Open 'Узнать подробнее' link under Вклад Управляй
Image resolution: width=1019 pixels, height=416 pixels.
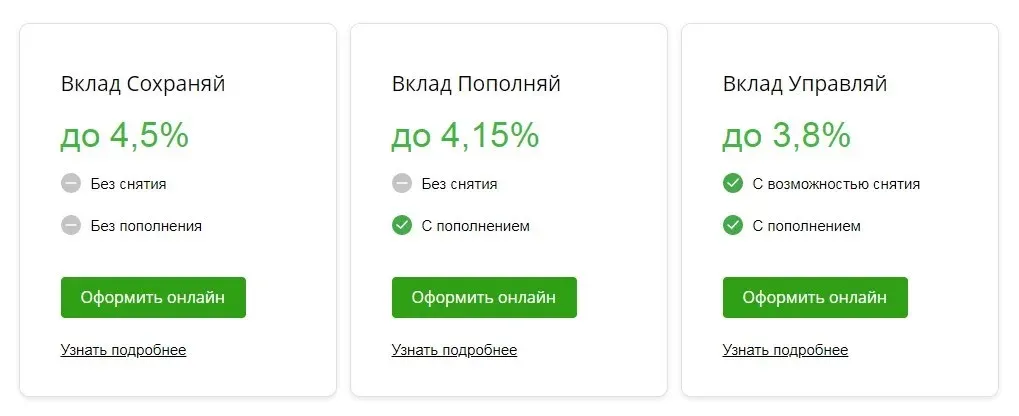(785, 350)
